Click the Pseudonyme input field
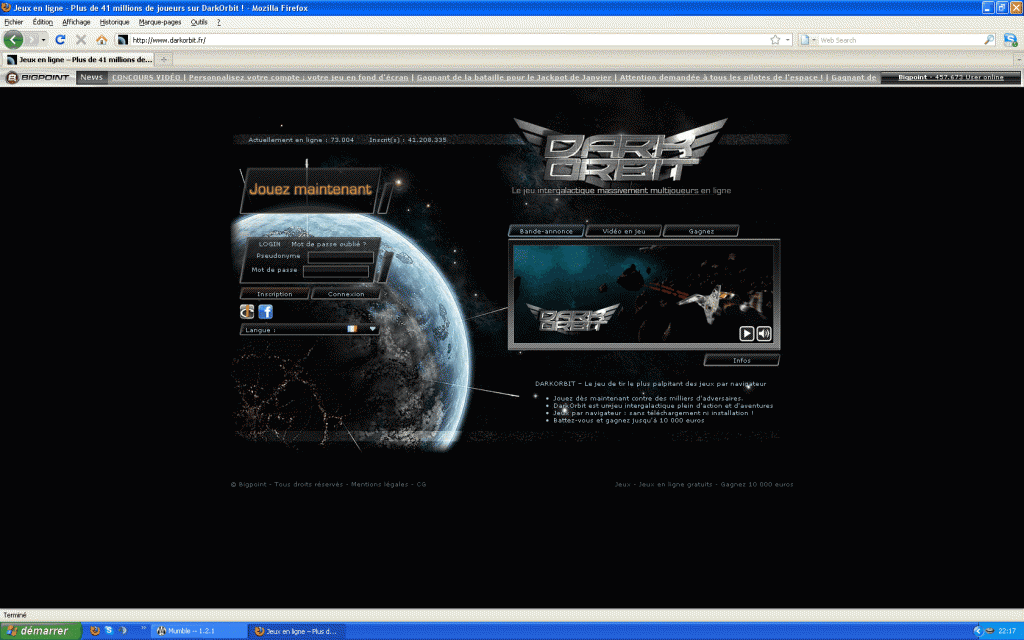1024x640 pixels. 340,257
